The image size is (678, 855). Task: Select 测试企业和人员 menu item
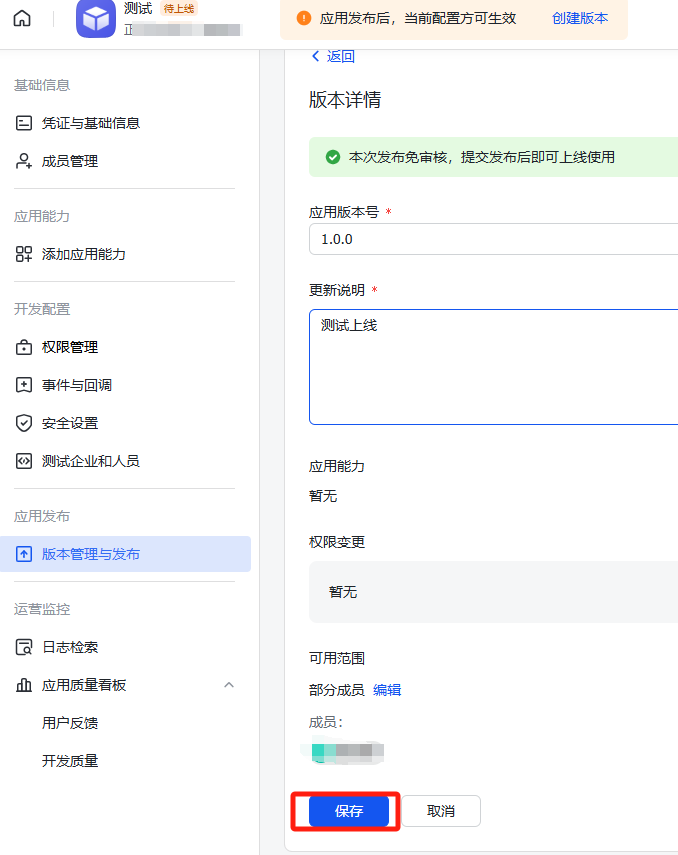coord(90,461)
